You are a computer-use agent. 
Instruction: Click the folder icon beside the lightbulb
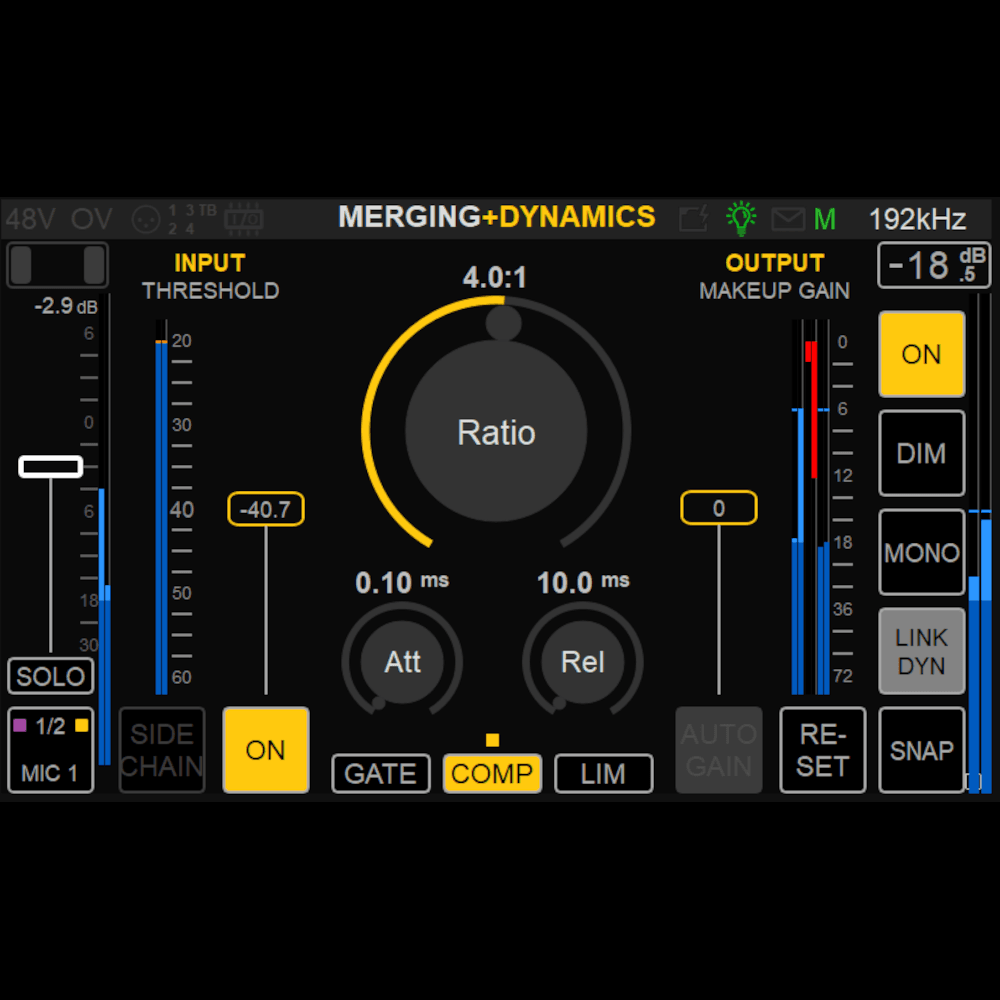pos(693,218)
